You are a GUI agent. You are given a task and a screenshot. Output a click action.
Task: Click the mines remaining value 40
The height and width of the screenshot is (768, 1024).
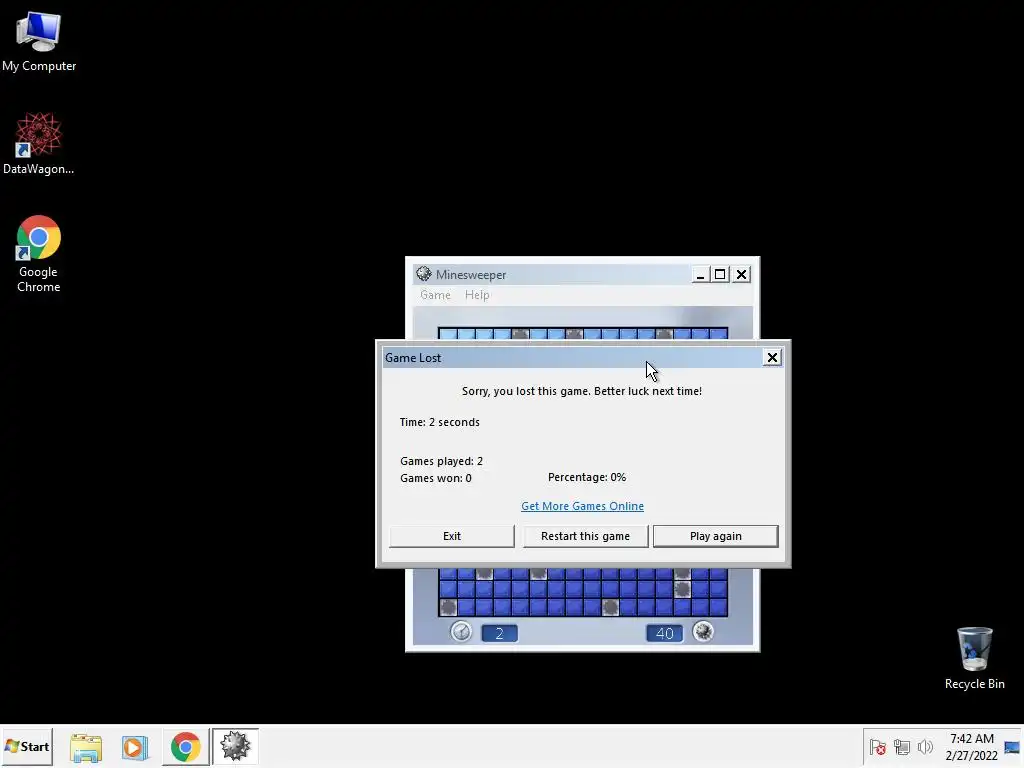(x=664, y=633)
